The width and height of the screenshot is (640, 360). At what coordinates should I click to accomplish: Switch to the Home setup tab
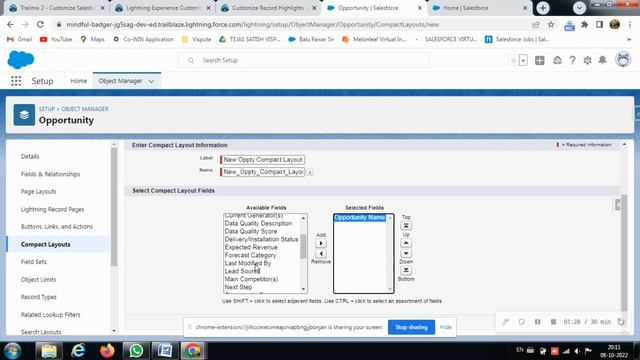coord(78,81)
